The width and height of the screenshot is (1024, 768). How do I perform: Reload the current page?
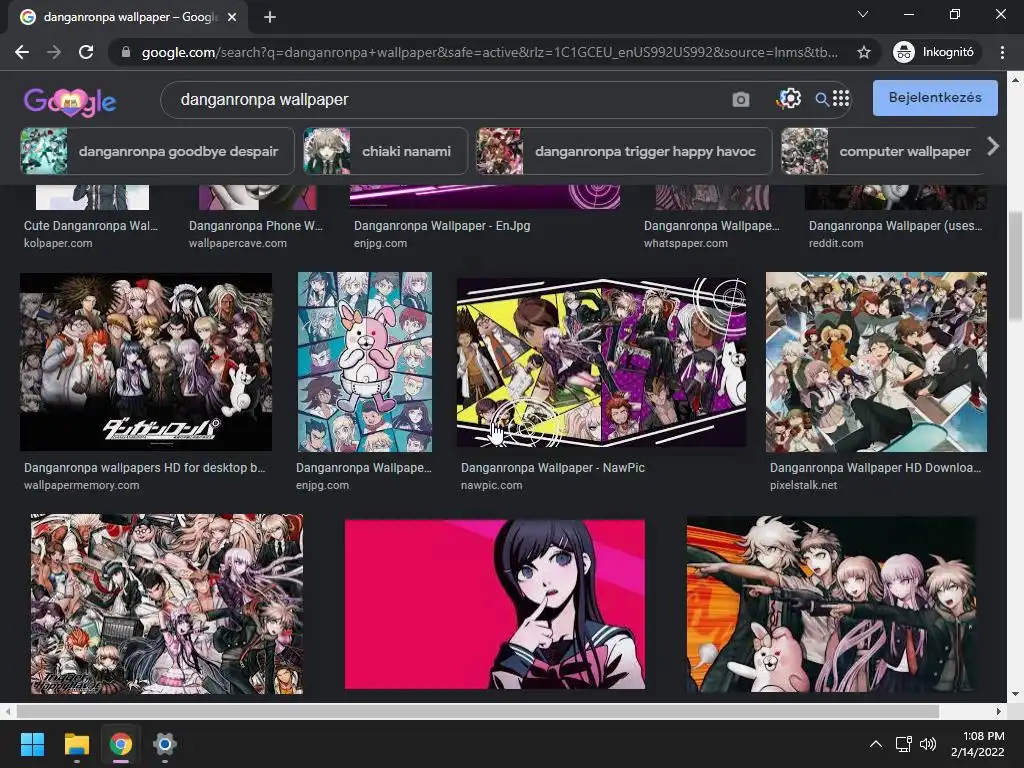pyautogui.click(x=86, y=52)
